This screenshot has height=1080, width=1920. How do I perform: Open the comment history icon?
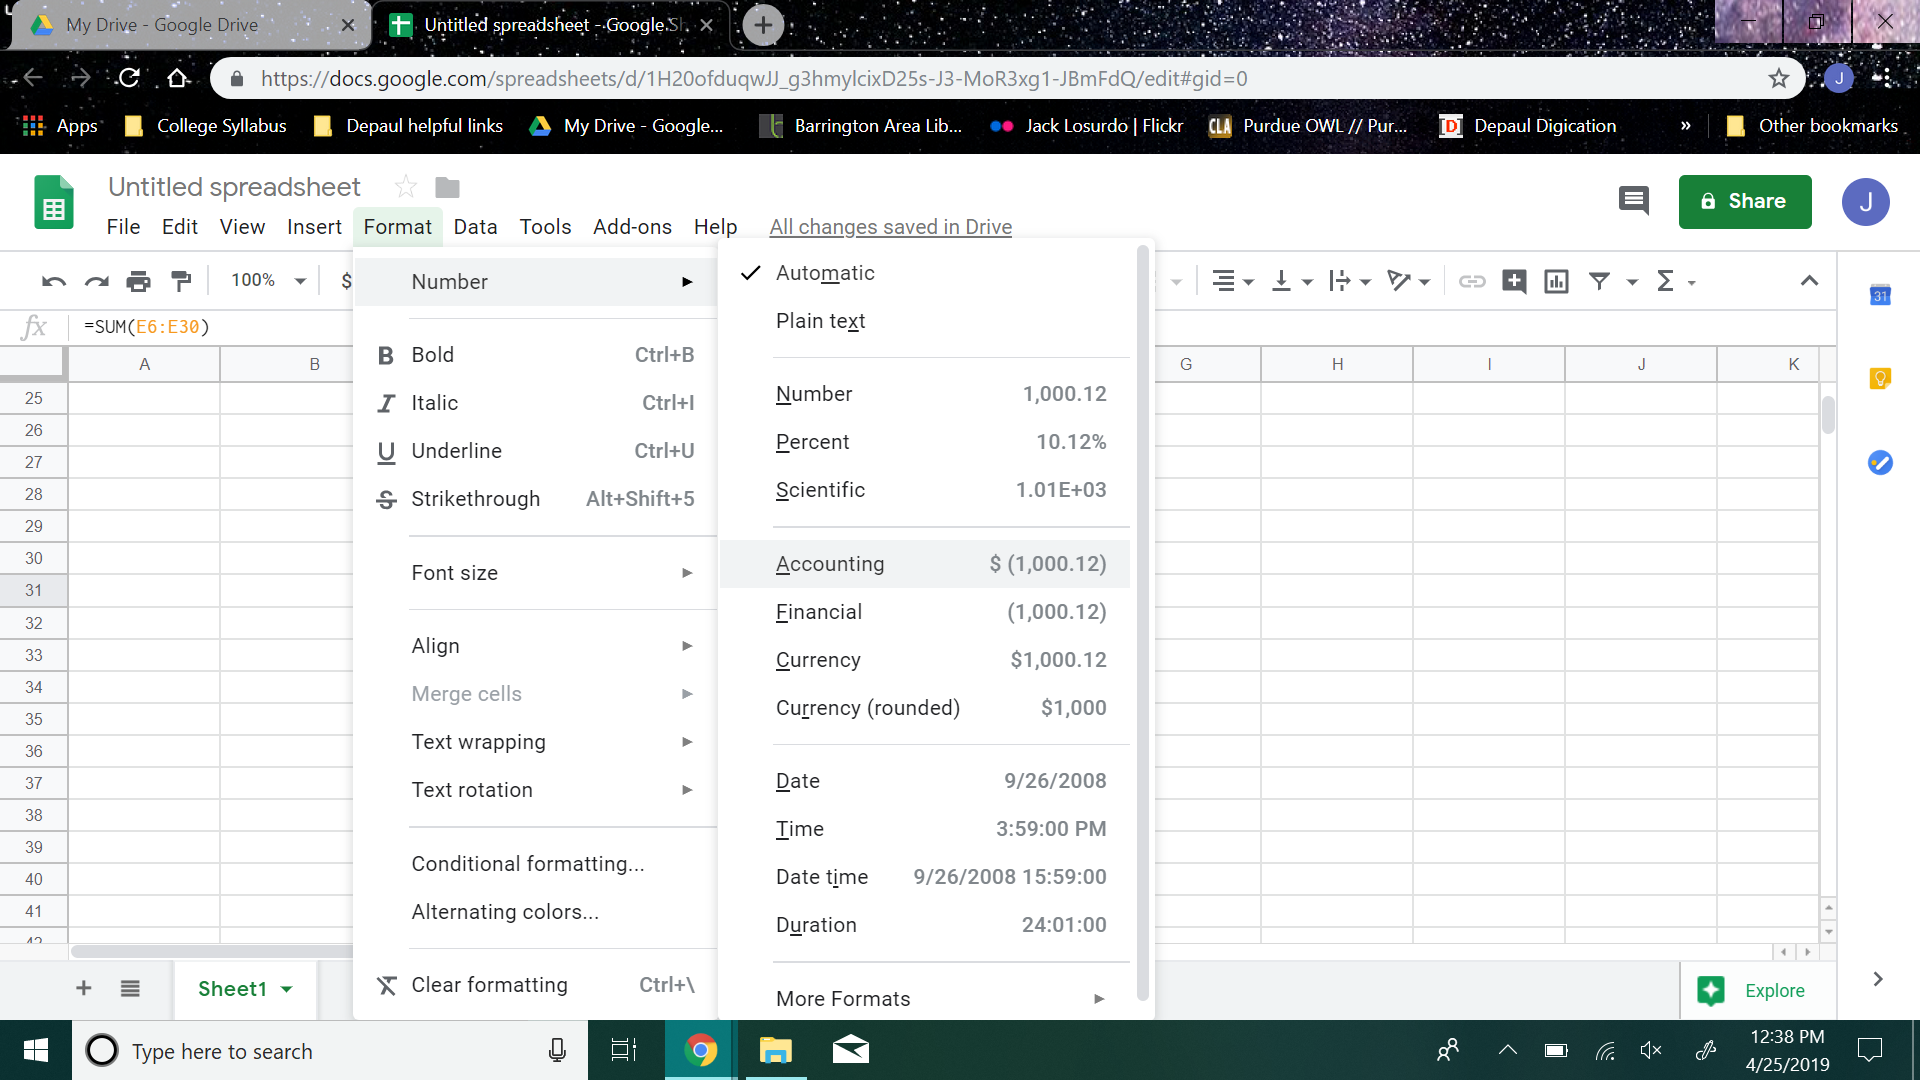click(x=1634, y=201)
